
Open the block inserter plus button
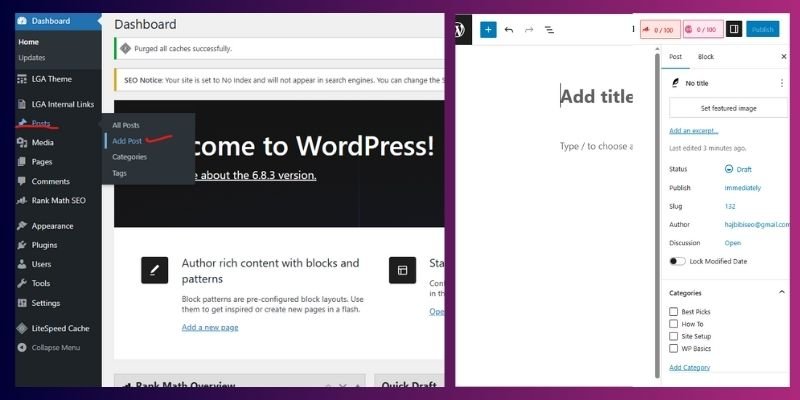(488, 30)
